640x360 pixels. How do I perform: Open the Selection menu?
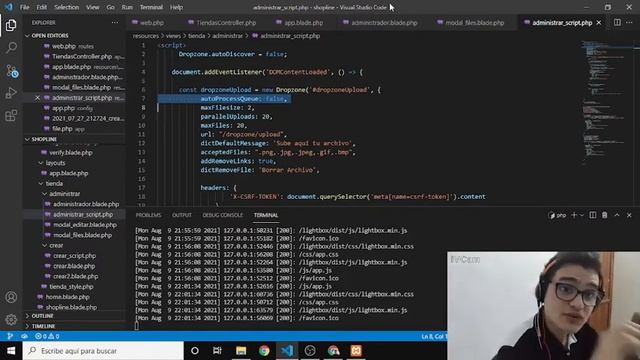click(67, 7)
